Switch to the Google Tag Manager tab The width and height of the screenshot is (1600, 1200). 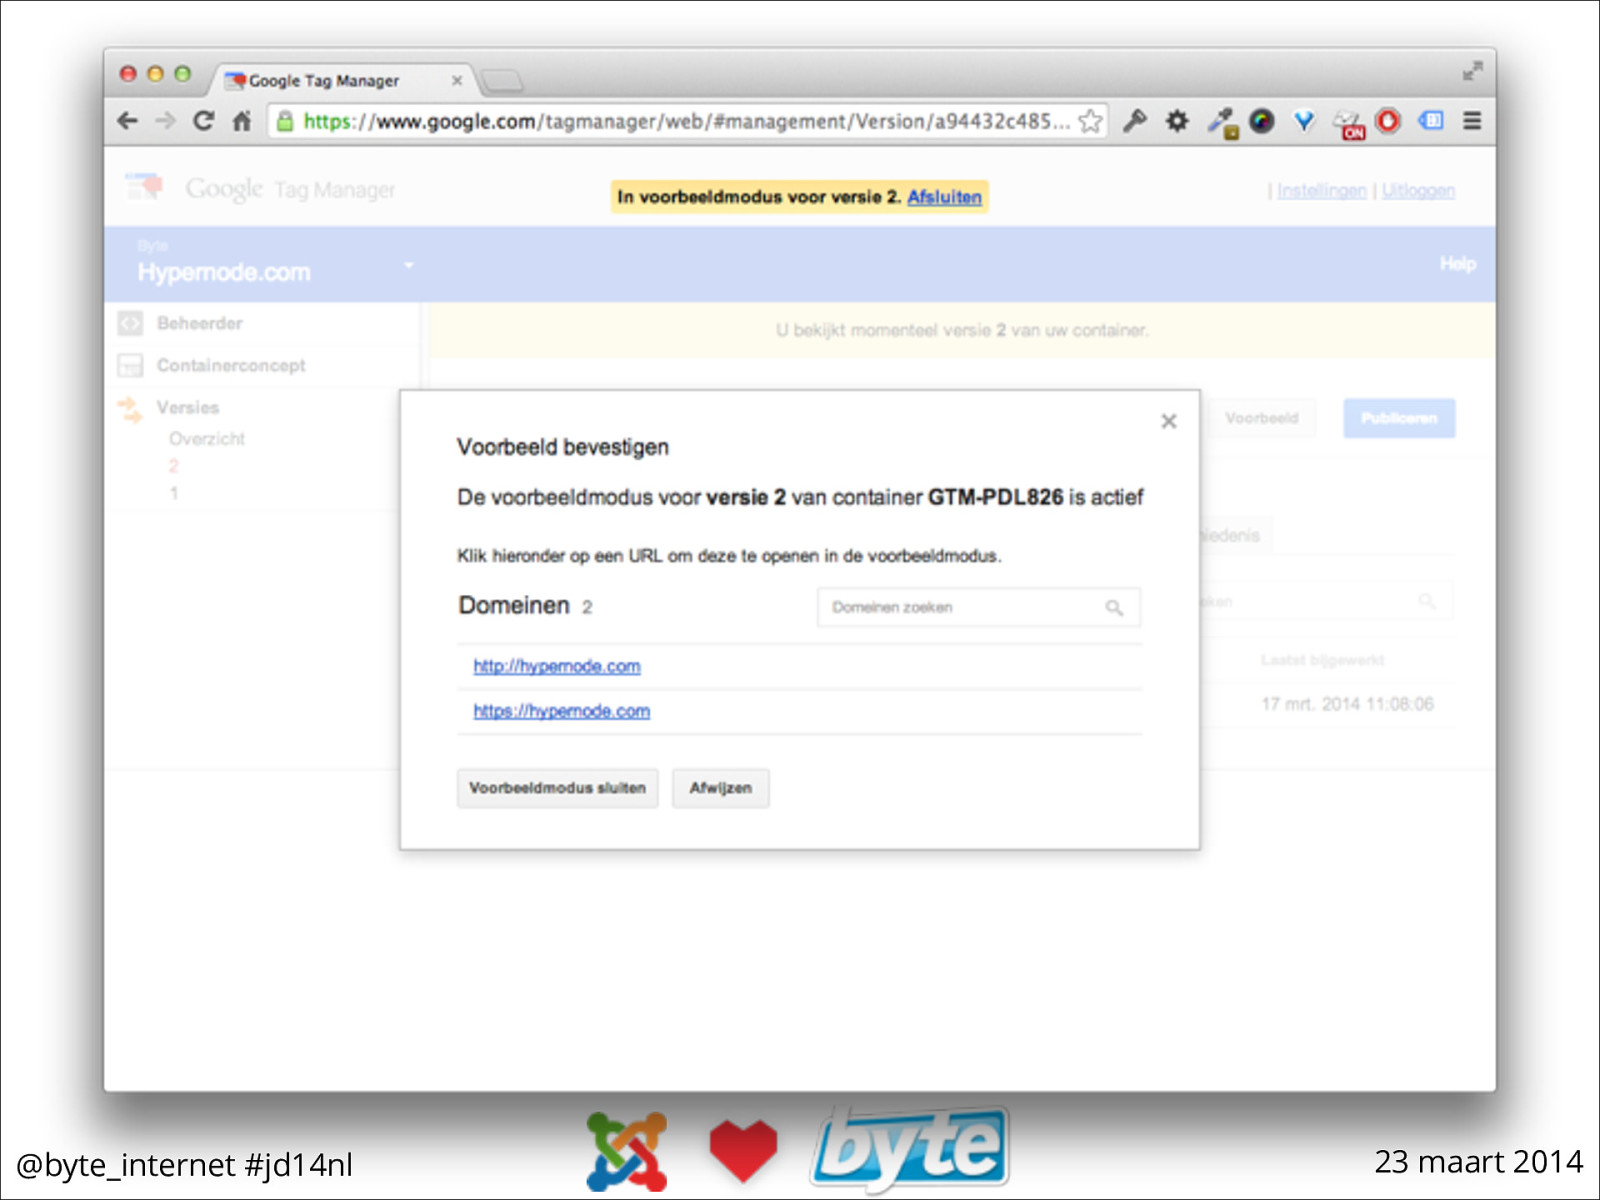pos(340,80)
